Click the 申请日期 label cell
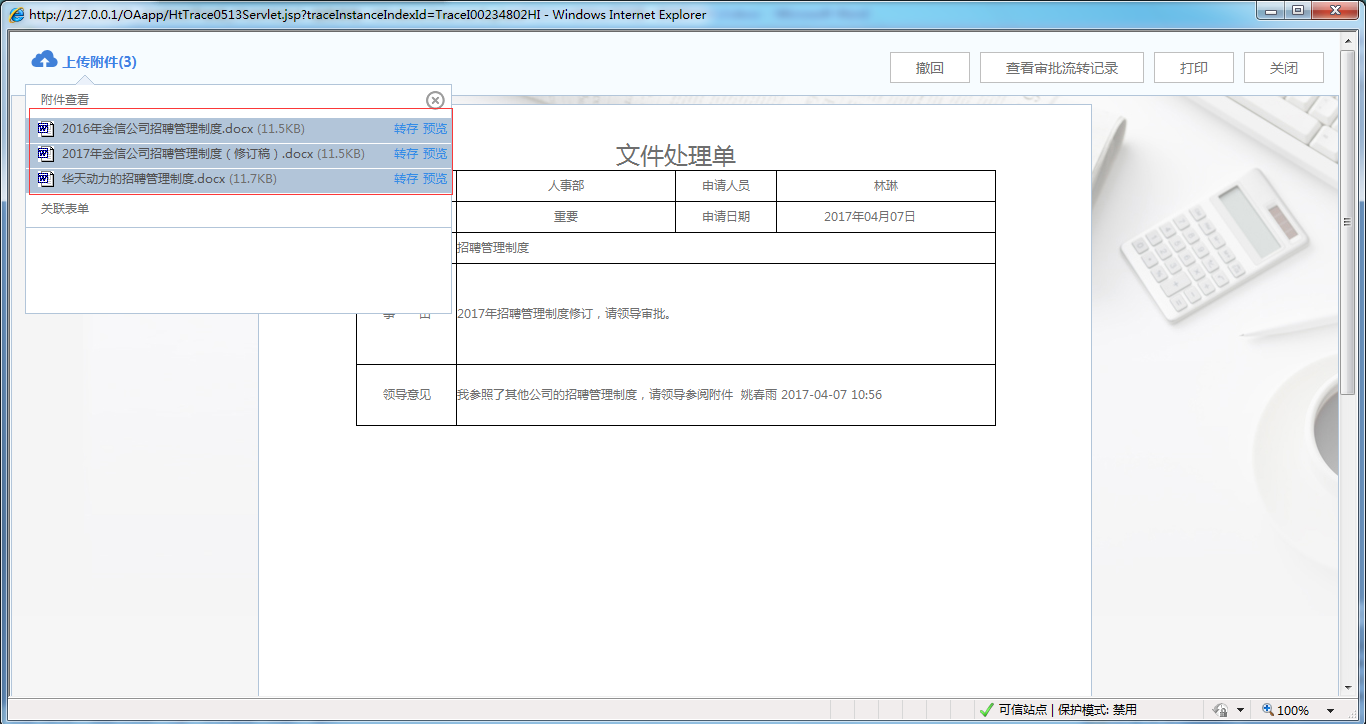 click(x=726, y=217)
